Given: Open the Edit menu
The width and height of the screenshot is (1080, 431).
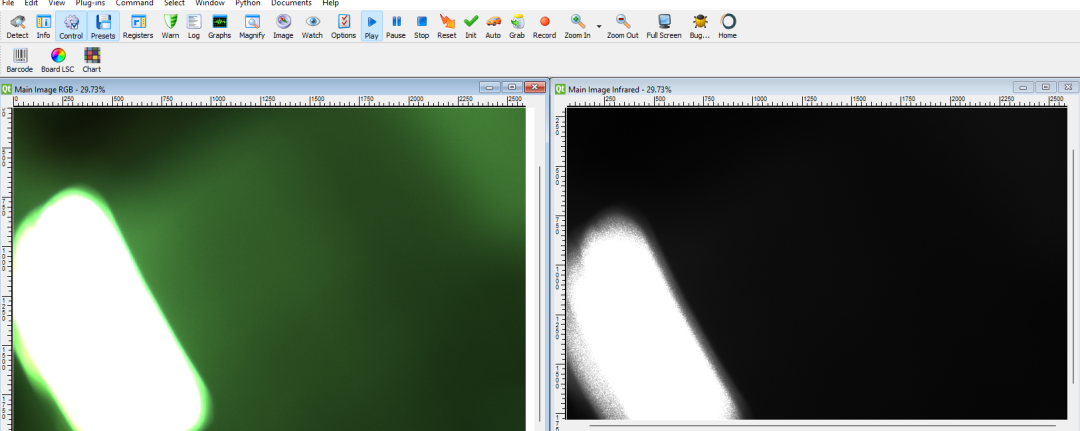Looking at the screenshot, I should [31, 3].
